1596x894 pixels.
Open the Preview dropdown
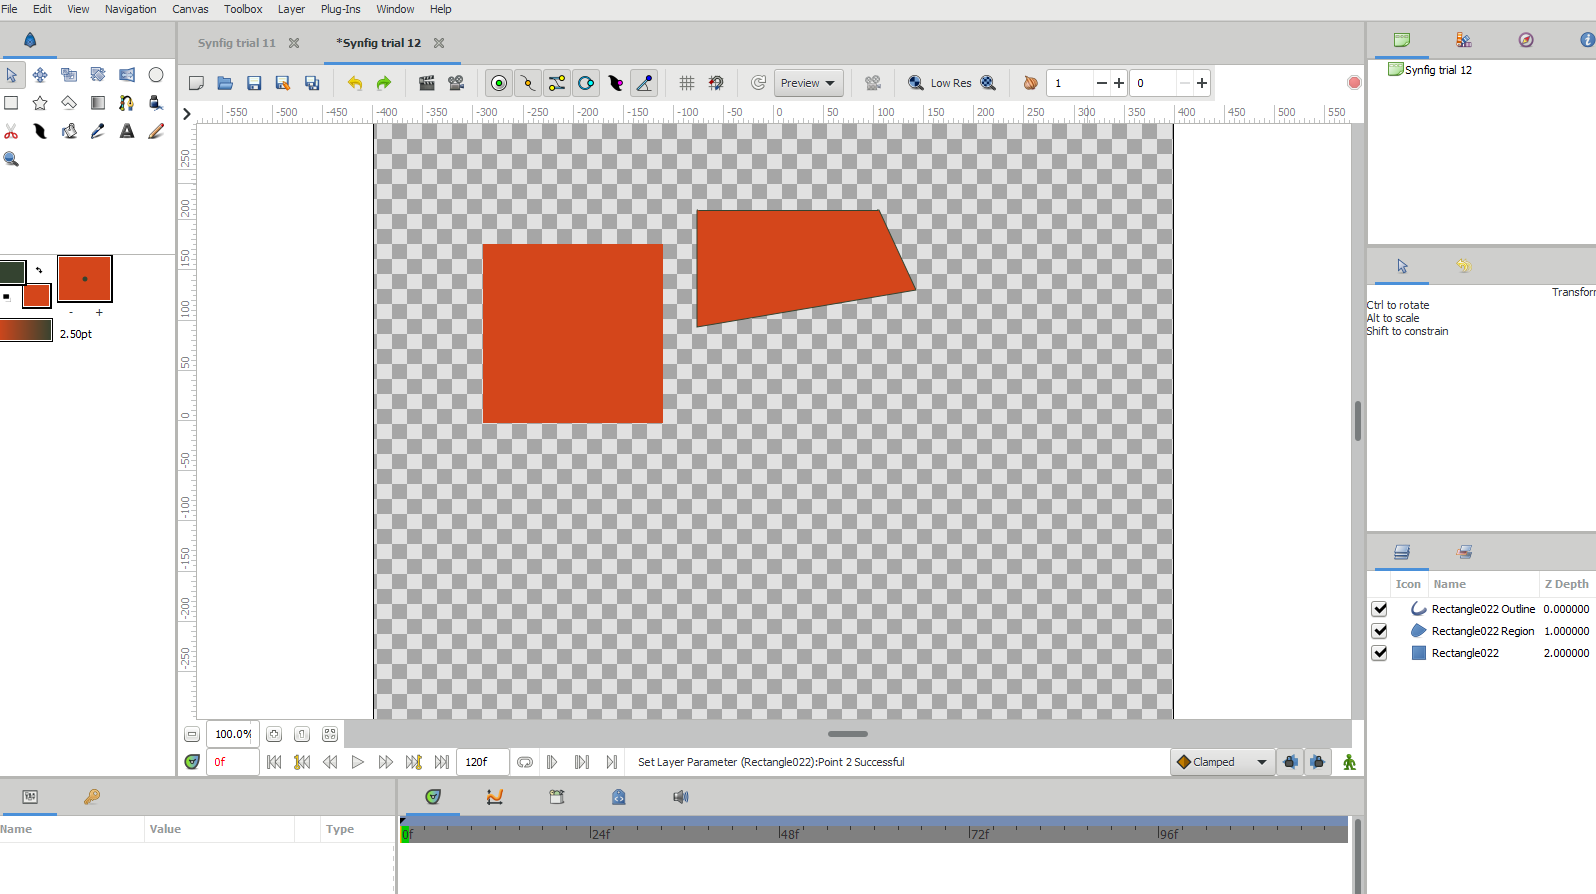coord(808,83)
